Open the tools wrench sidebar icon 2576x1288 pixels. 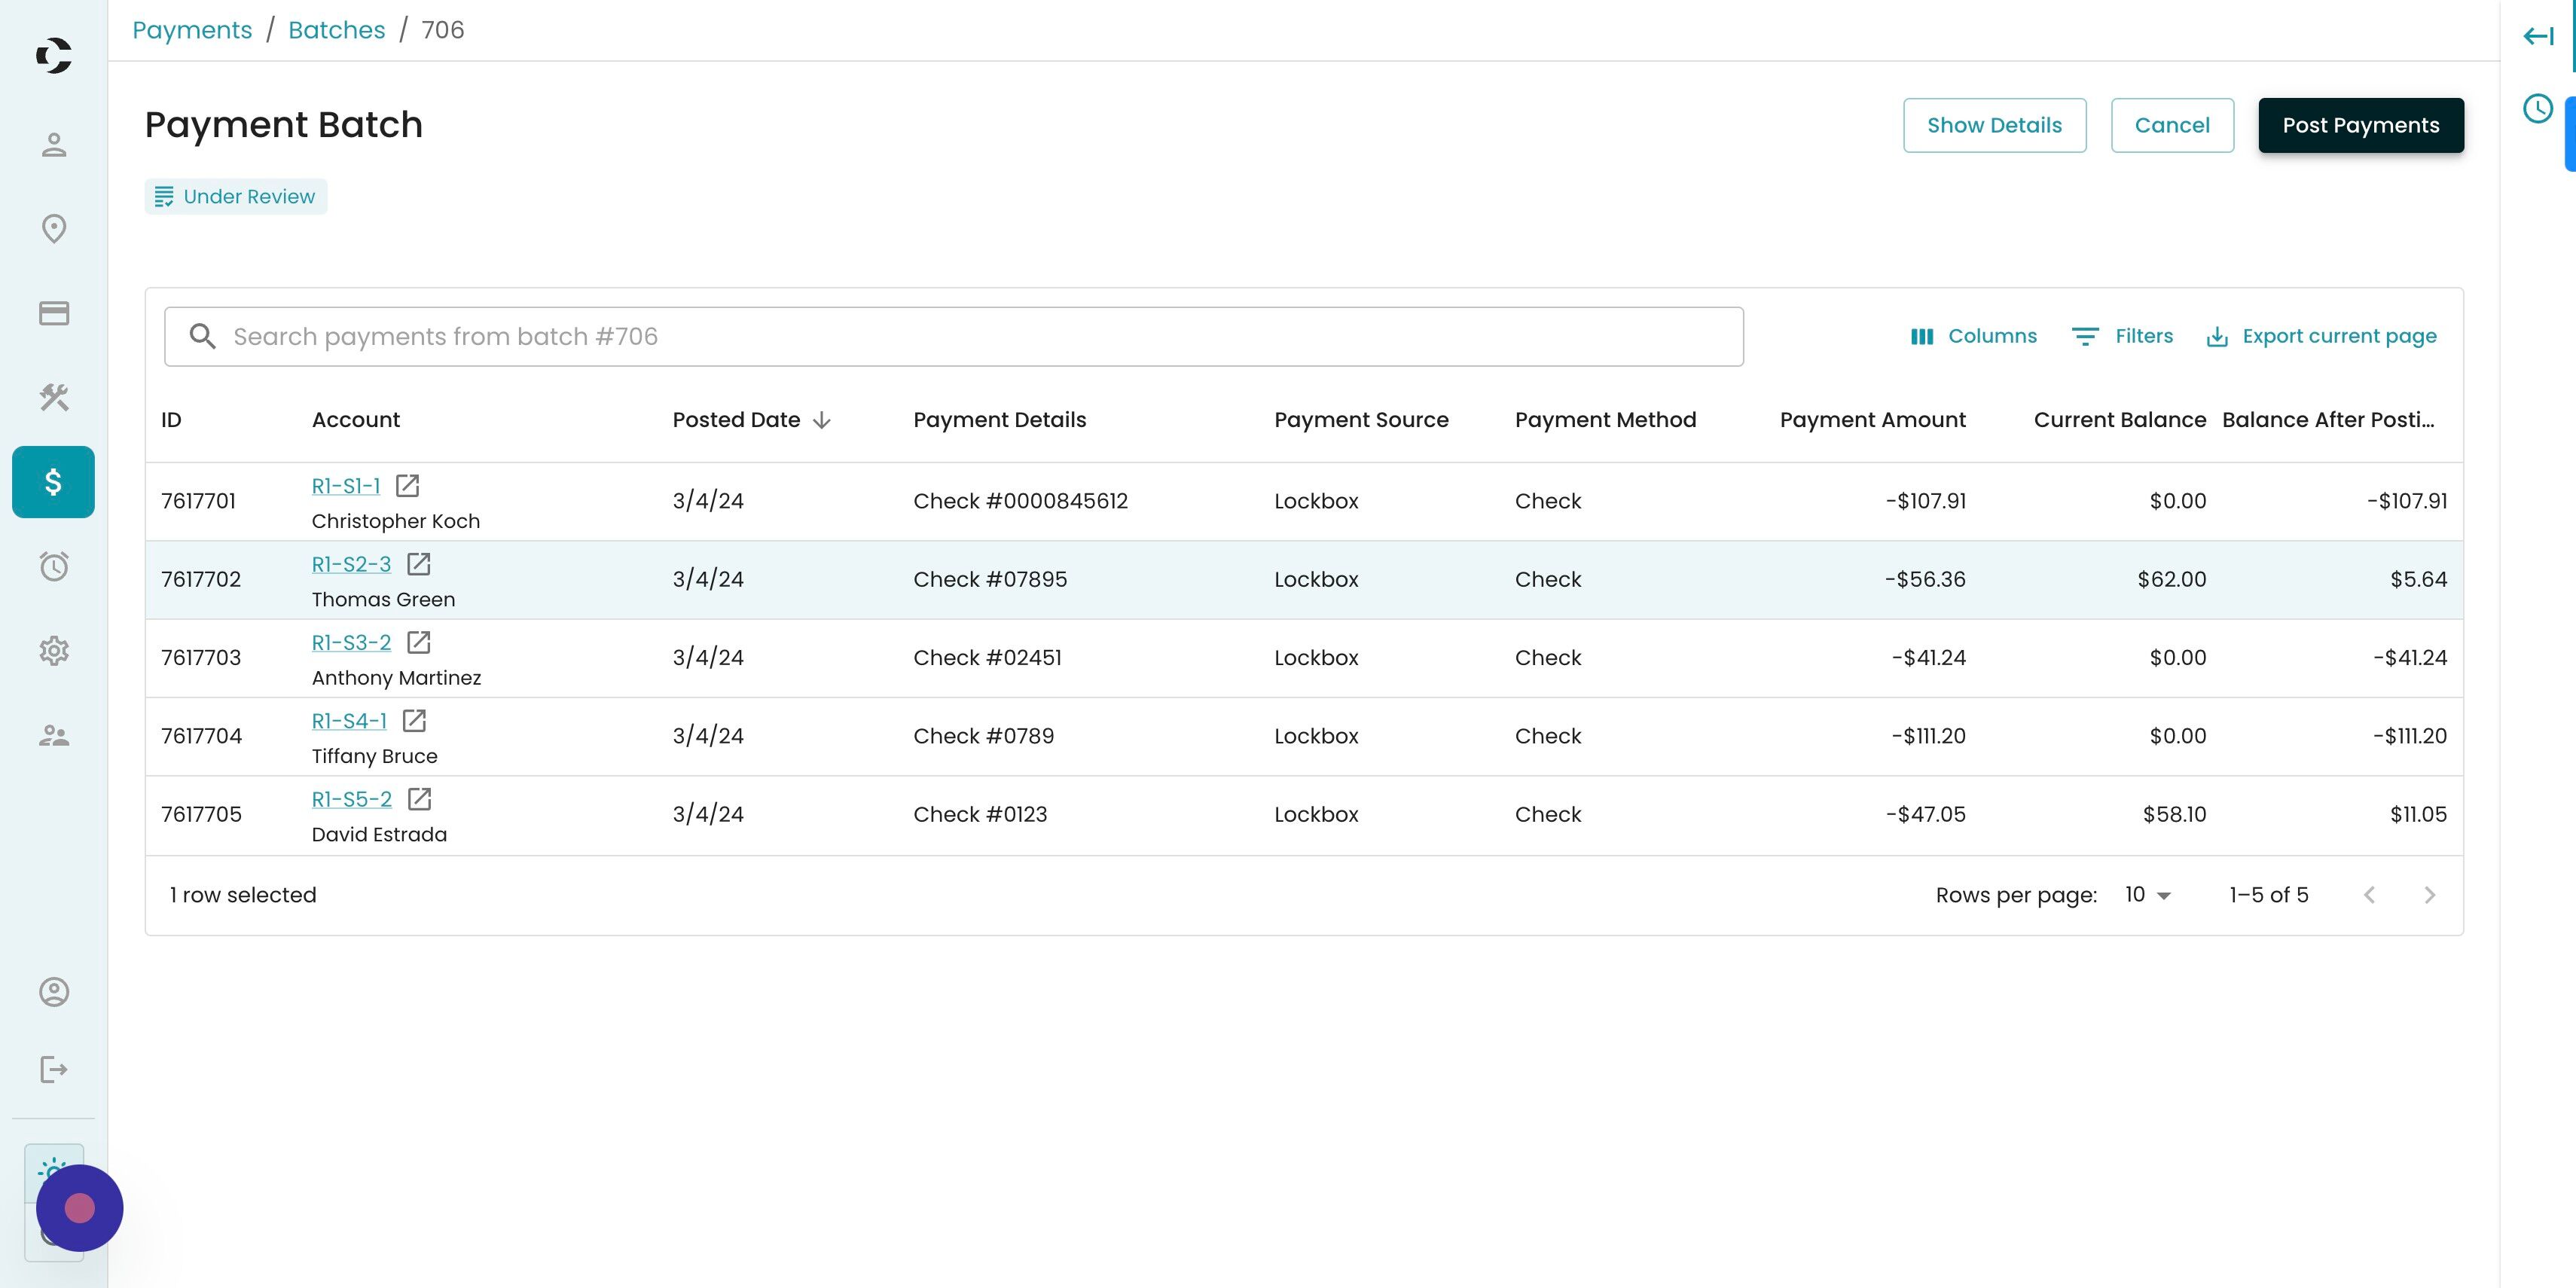click(x=54, y=398)
